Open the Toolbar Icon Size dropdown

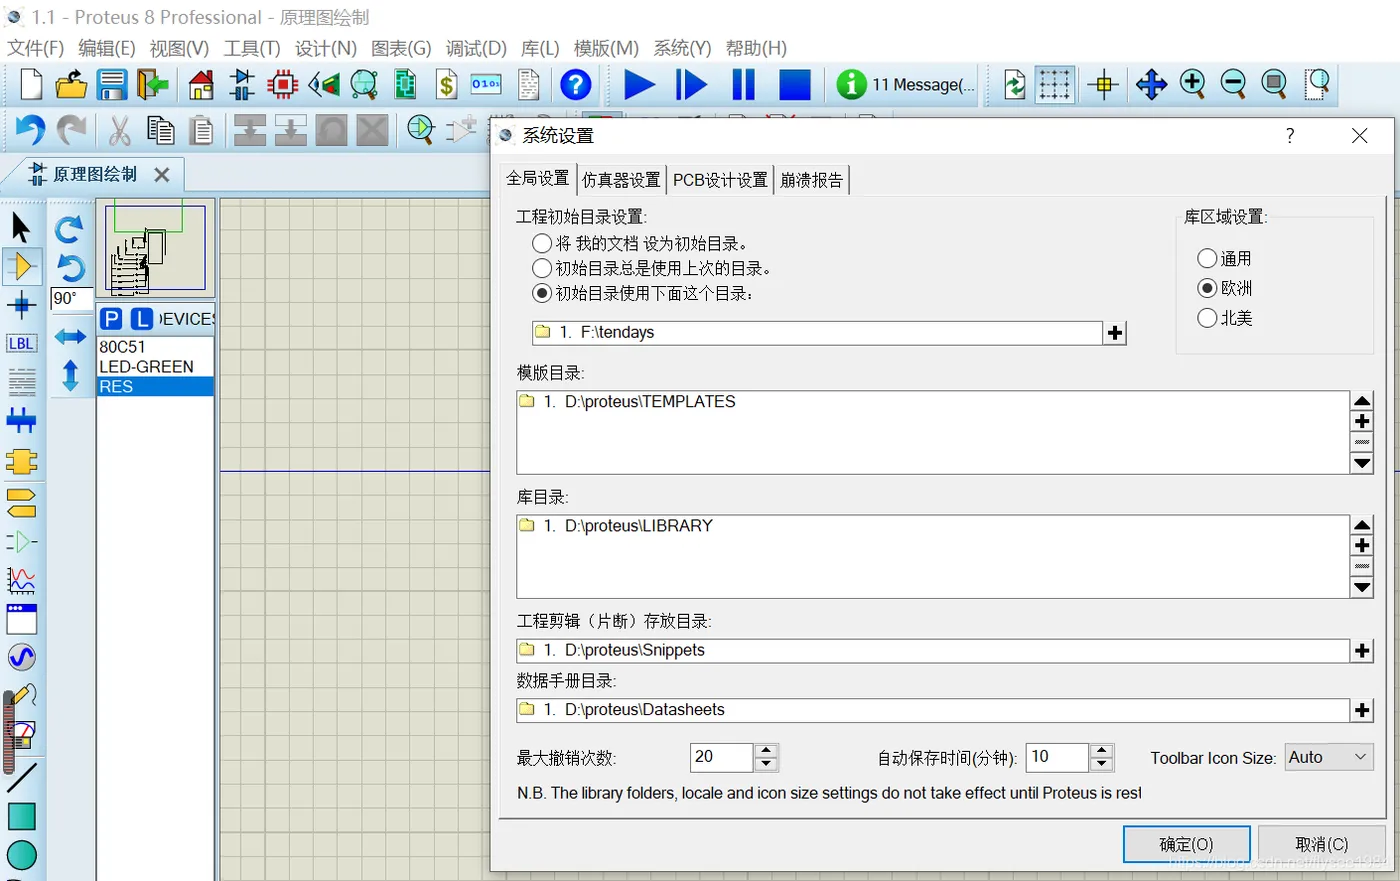pos(1328,757)
